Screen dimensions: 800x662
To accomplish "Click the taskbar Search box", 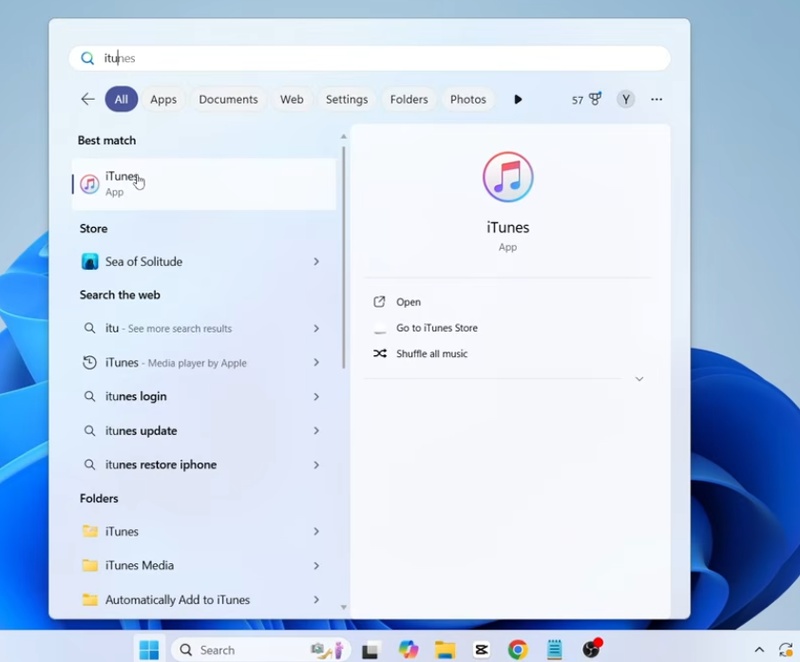I will tap(261, 650).
